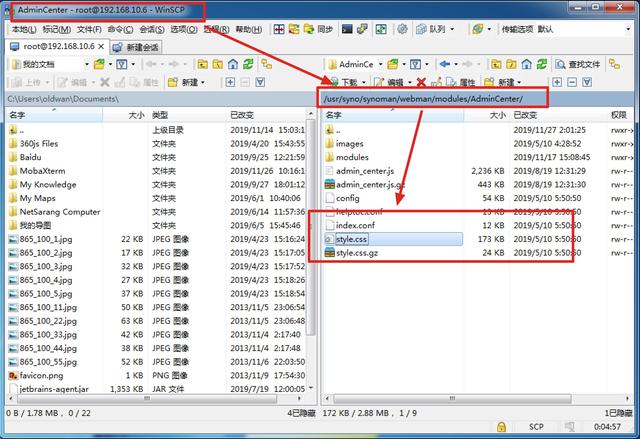Image resolution: width=640 pixels, height=439 pixels.
Task: Click the local panel vertical scrollbar
Action: click(x=311, y=228)
